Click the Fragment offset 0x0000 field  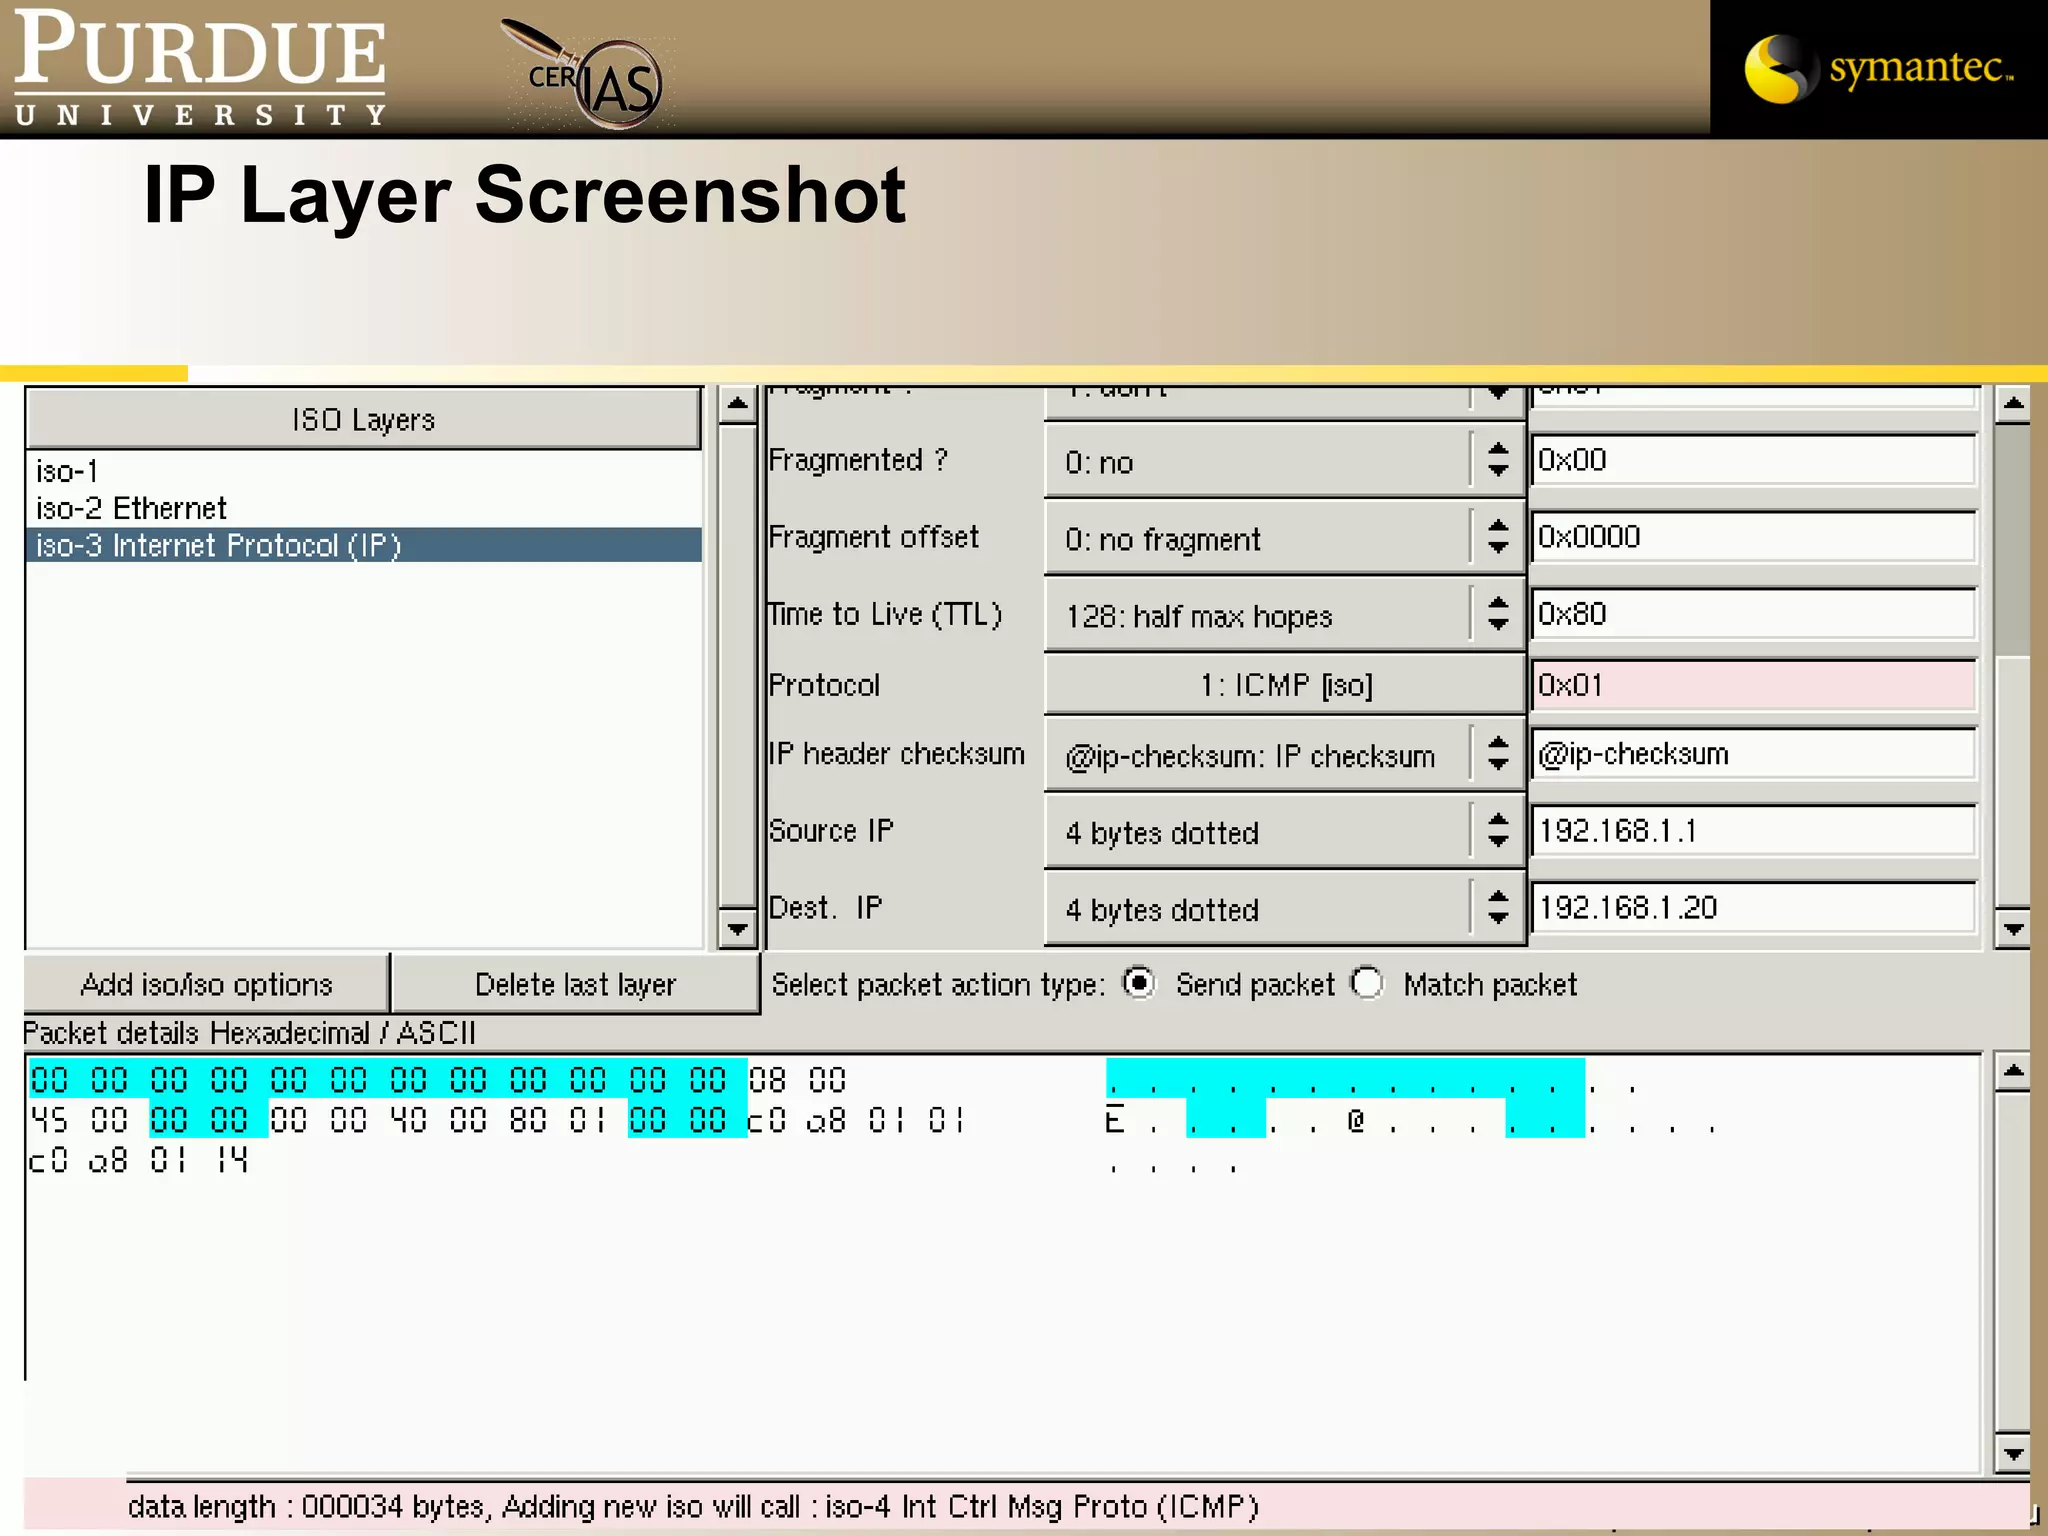tap(1754, 537)
